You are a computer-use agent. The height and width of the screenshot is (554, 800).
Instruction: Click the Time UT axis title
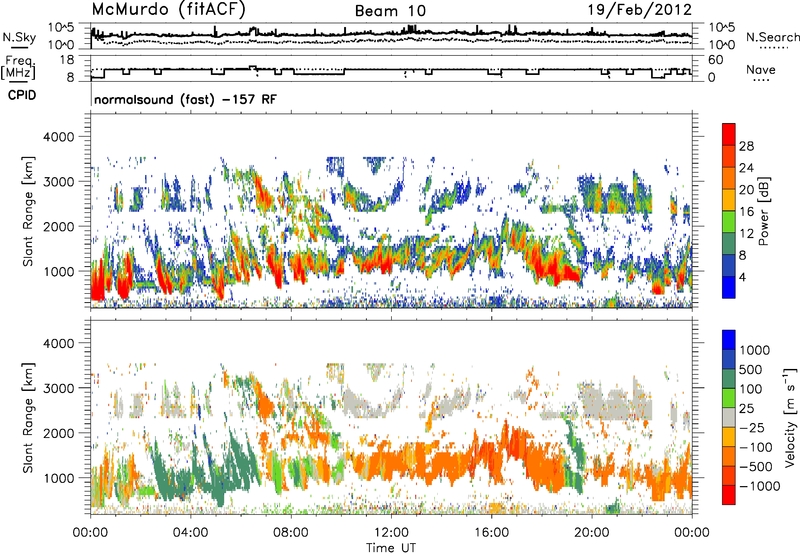click(x=391, y=547)
